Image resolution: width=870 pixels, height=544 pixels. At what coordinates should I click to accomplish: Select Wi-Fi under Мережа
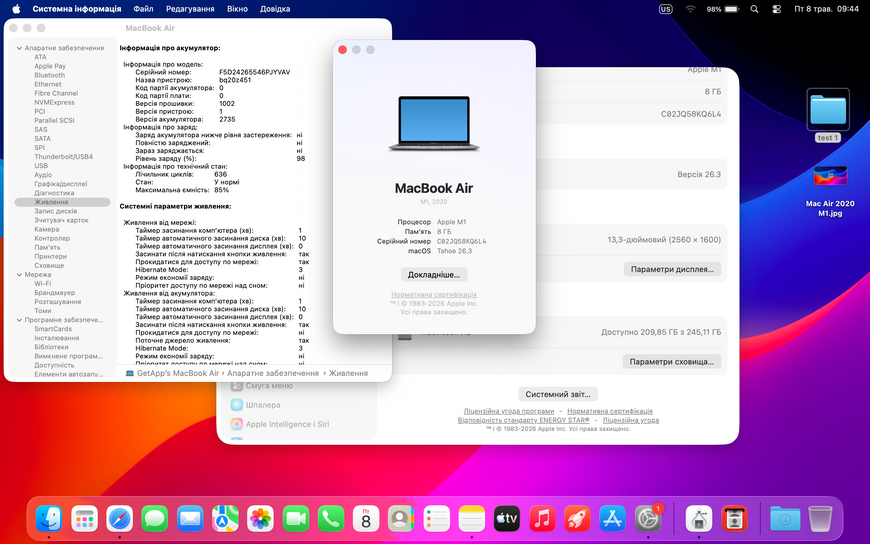[43, 284]
